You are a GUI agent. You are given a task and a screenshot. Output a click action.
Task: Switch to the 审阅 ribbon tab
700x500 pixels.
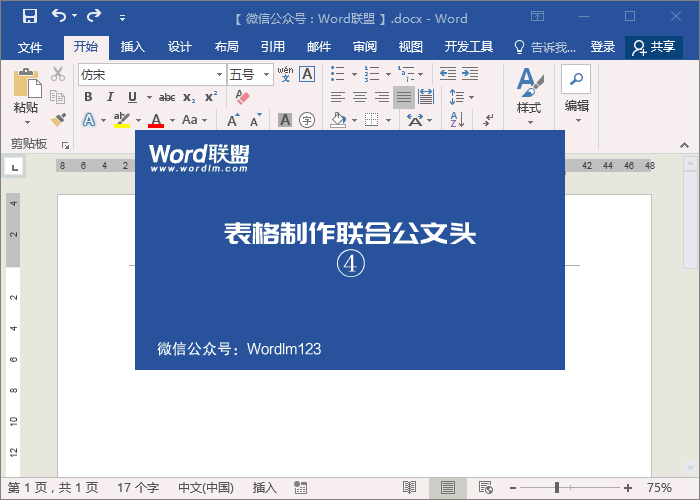point(365,46)
